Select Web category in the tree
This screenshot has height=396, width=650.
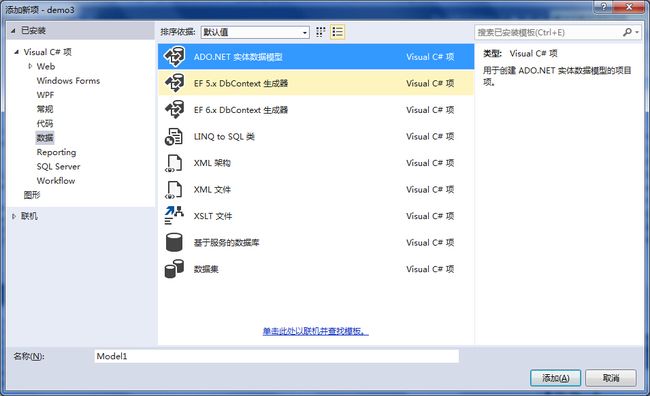pyautogui.click(x=46, y=66)
